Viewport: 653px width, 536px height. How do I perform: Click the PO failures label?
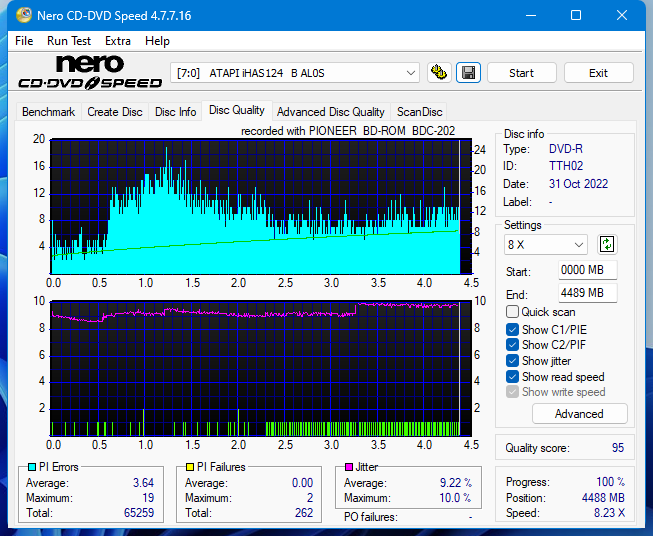click(371, 517)
